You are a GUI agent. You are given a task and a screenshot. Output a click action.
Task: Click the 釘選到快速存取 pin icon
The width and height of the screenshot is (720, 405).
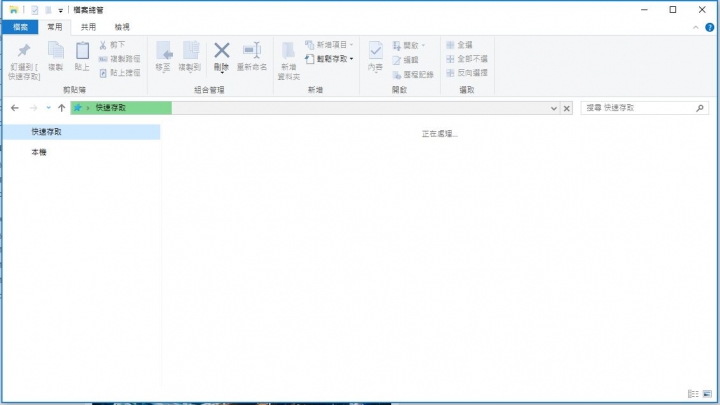(x=23, y=51)
